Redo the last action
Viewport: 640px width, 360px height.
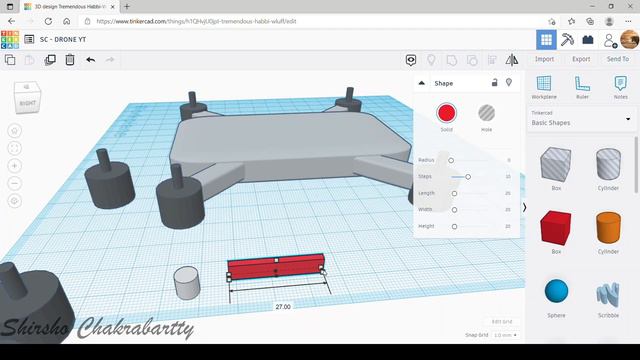tap(110, 60)
